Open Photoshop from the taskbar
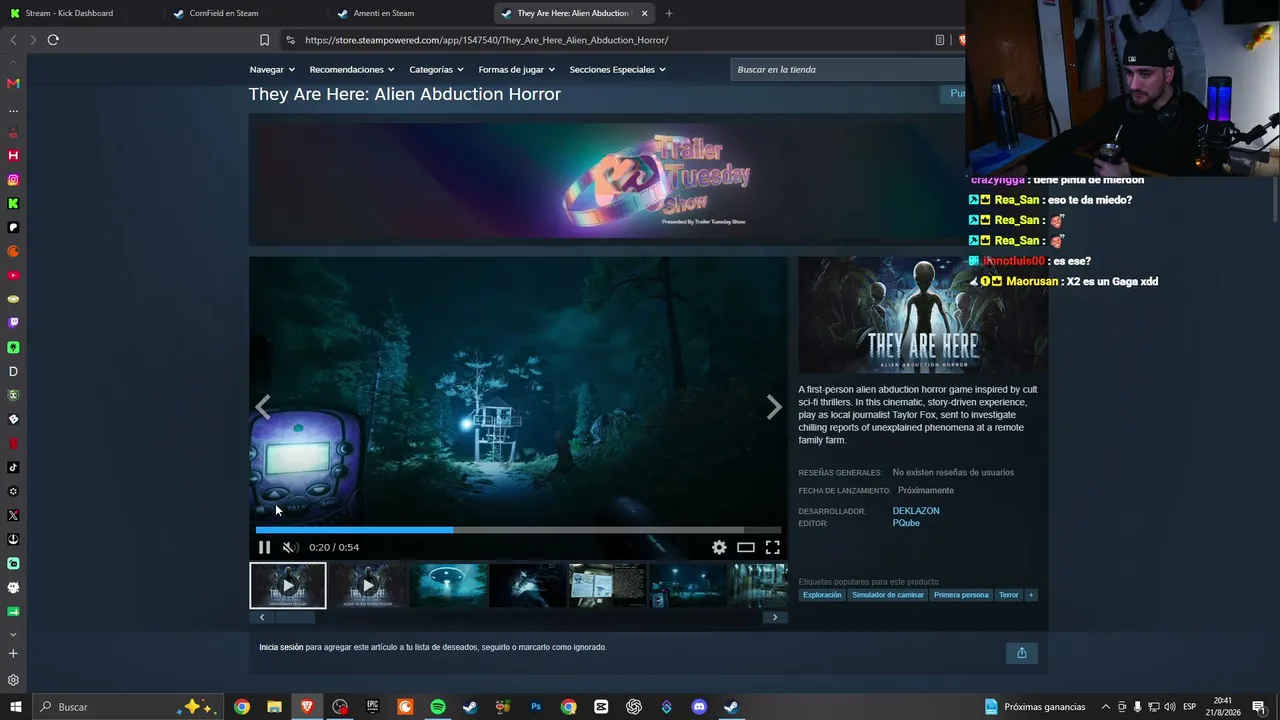The height and width of the screenshot is (720, 1280). (x=536, y=707)
